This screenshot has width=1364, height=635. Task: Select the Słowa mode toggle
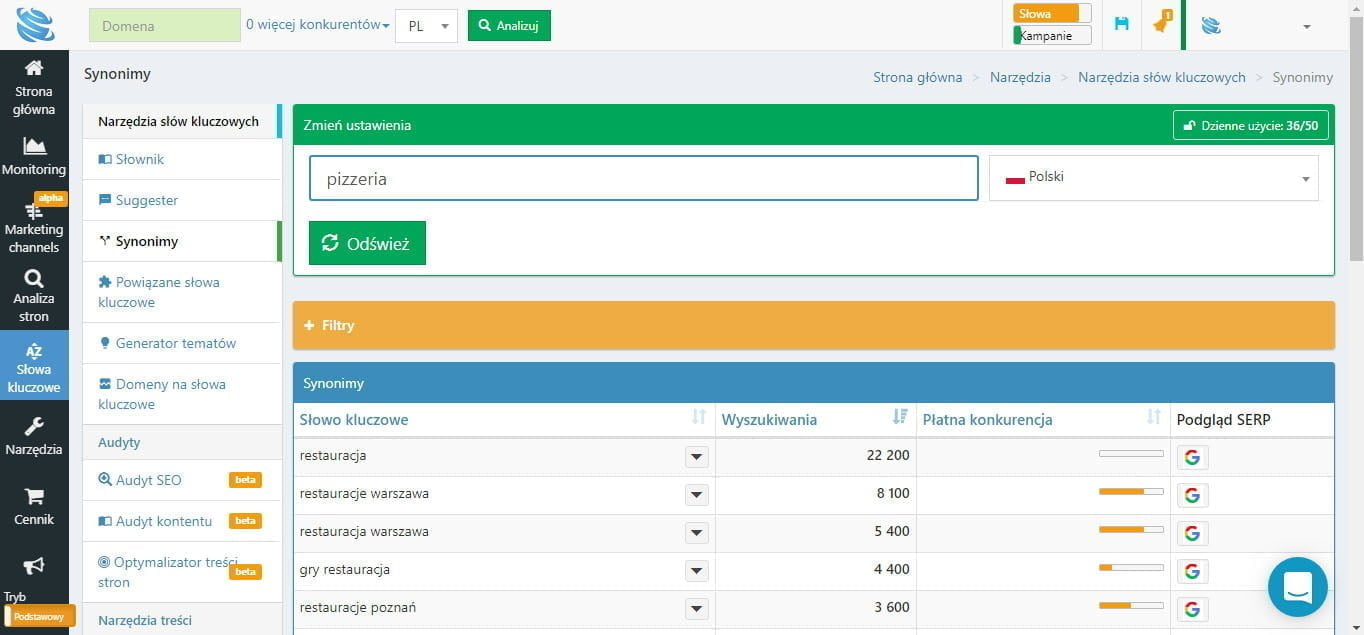(x=1051, y=14)
